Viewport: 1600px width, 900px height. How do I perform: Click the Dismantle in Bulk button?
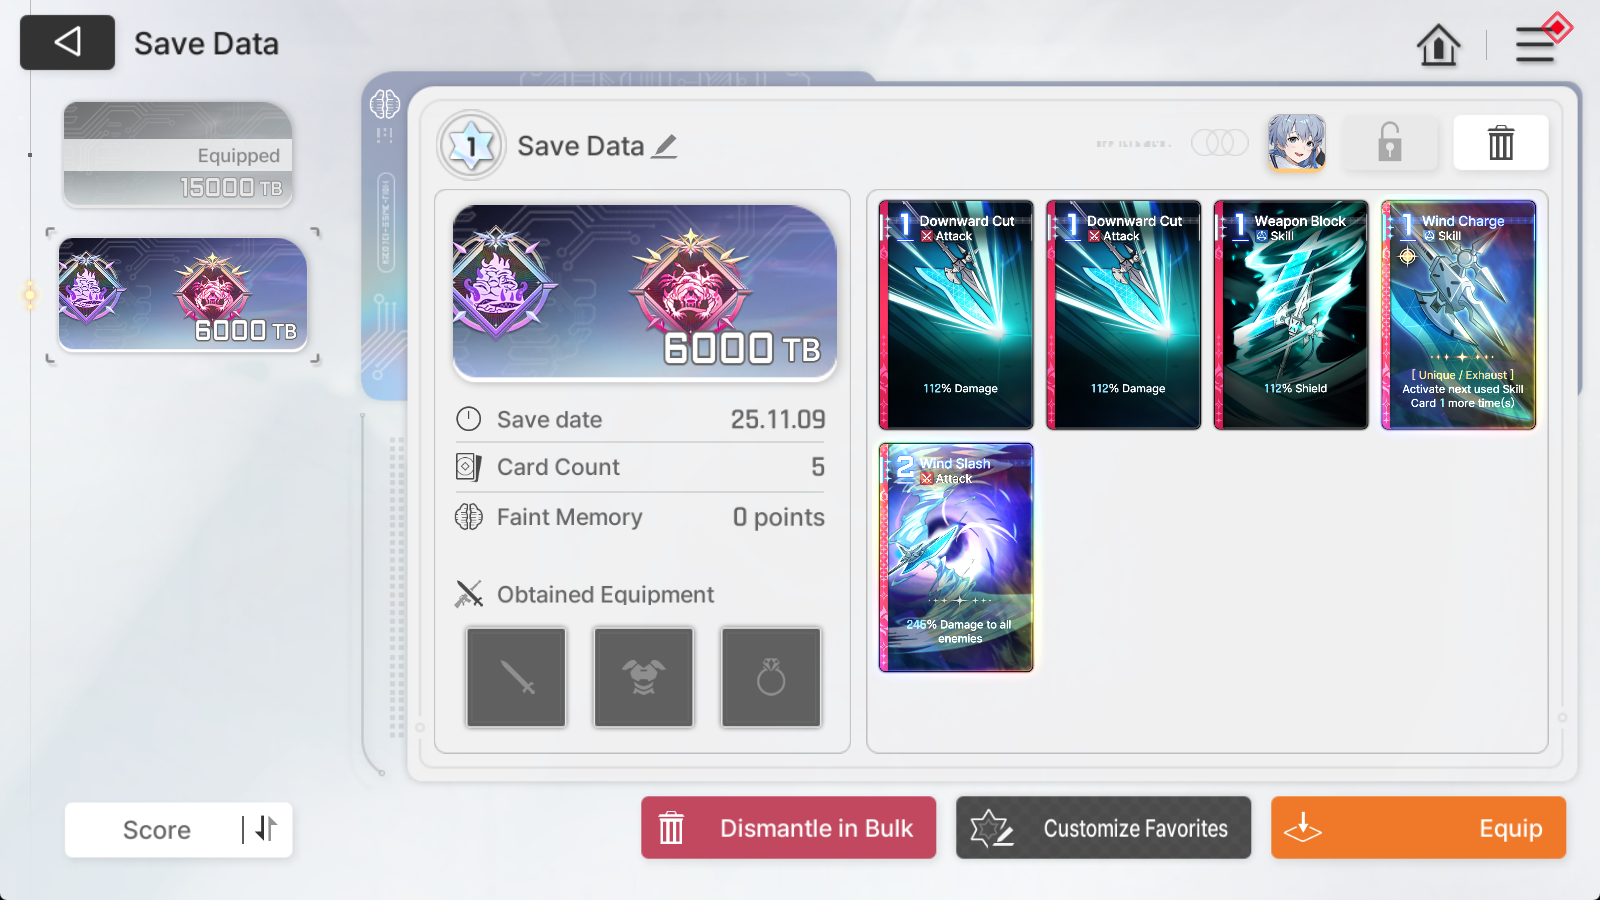788,828
